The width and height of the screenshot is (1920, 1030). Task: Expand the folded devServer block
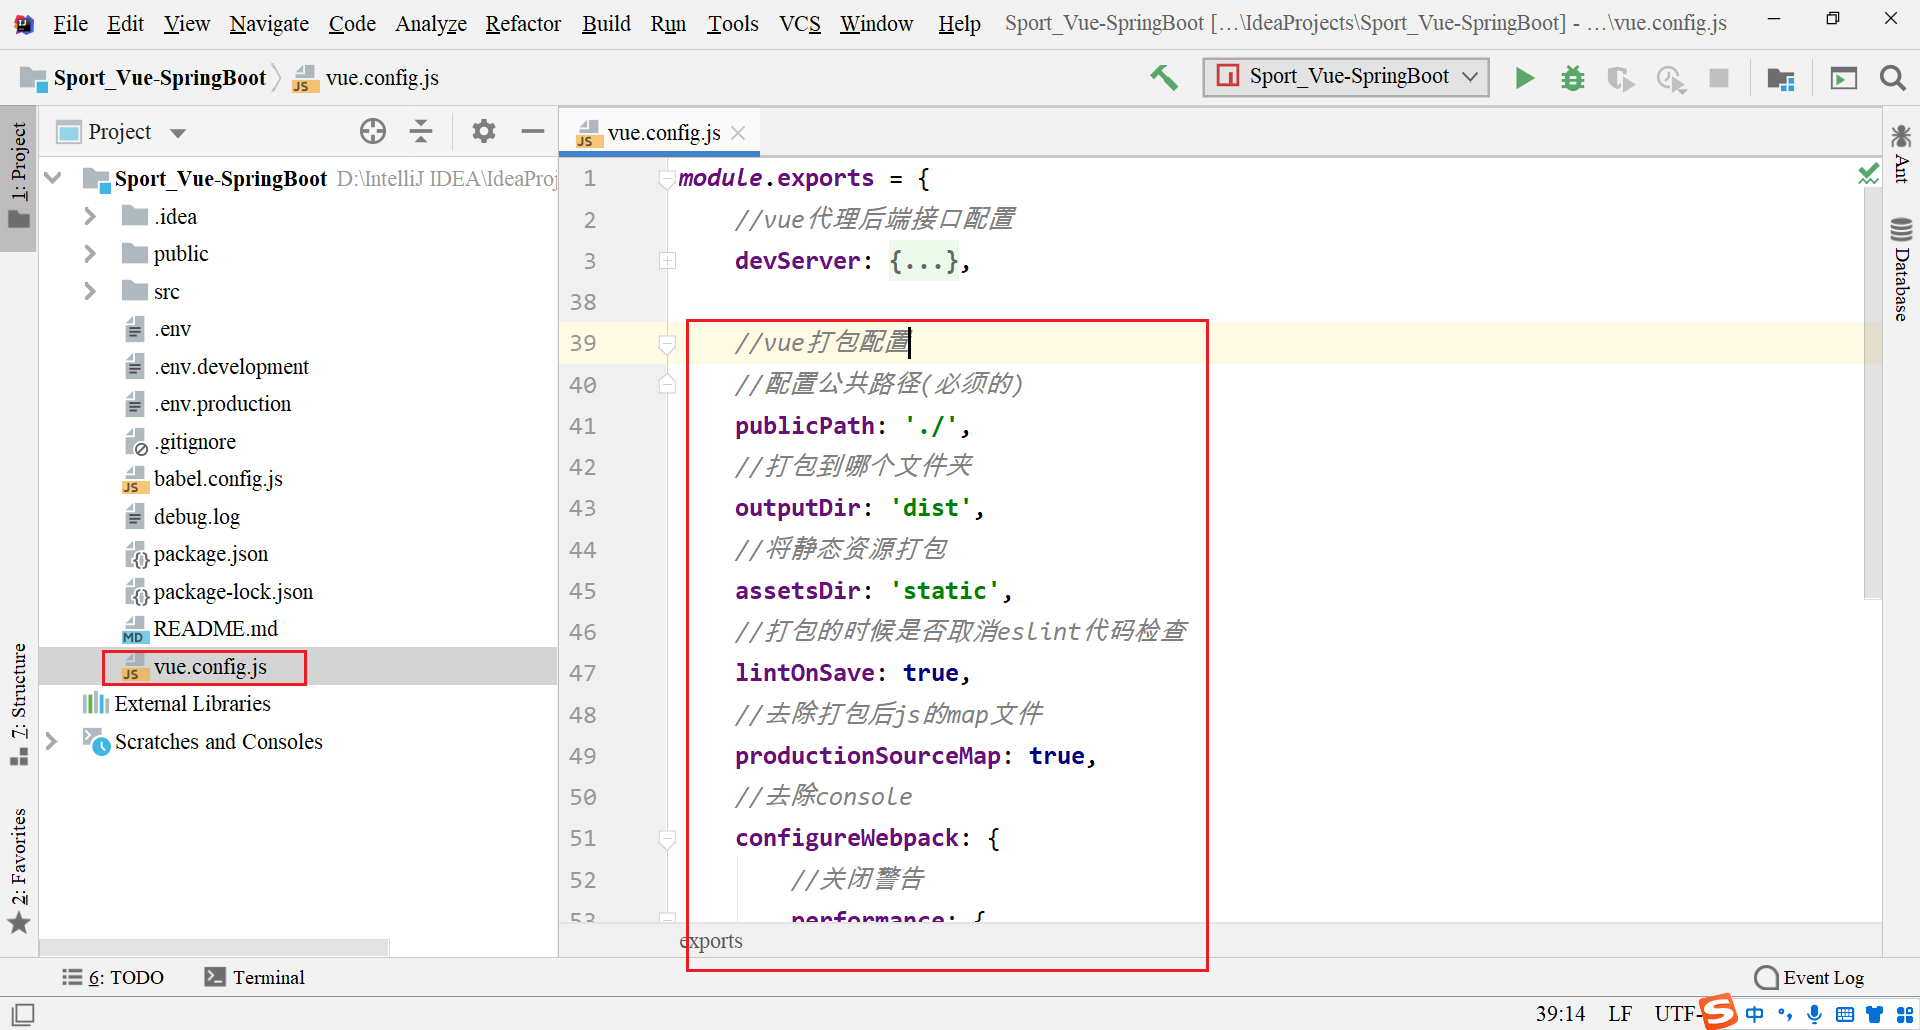pyautogui.click(x=667, y=261)
